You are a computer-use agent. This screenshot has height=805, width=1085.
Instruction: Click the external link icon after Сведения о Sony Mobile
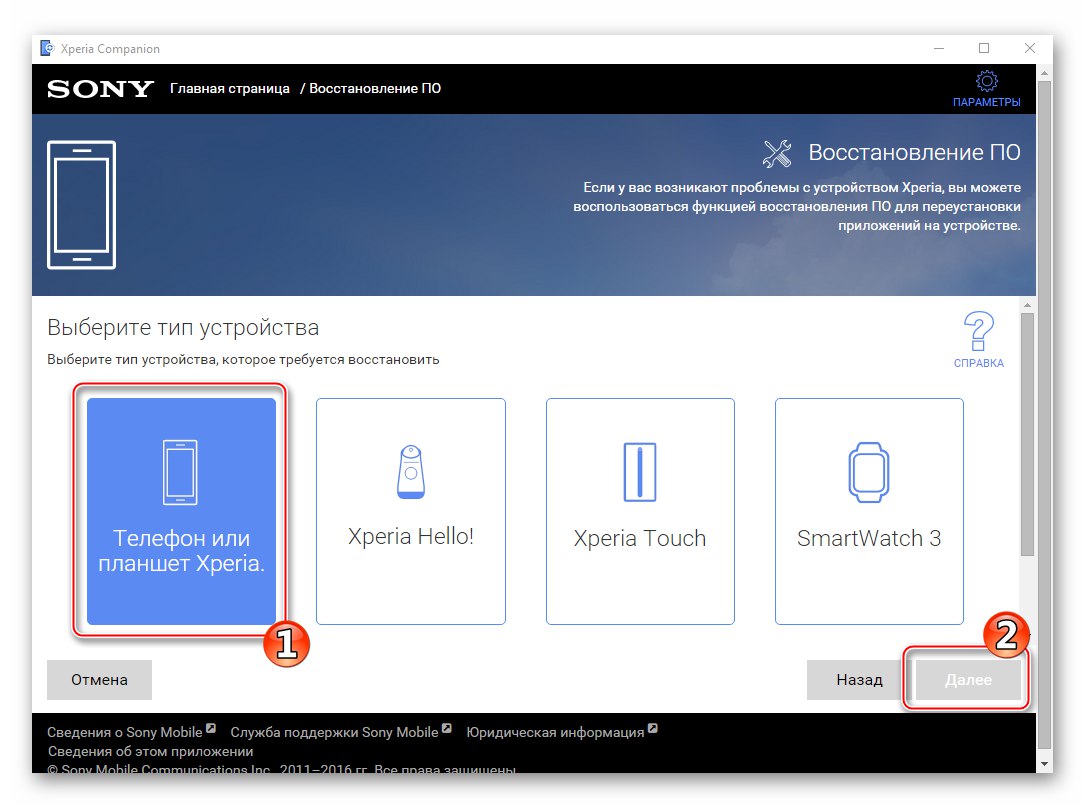pos(209,728)
